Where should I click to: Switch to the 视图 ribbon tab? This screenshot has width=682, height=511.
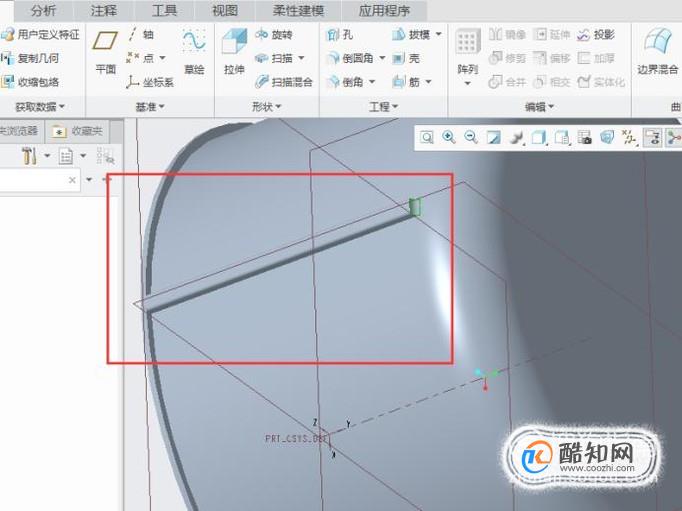(x=224, y=11)
